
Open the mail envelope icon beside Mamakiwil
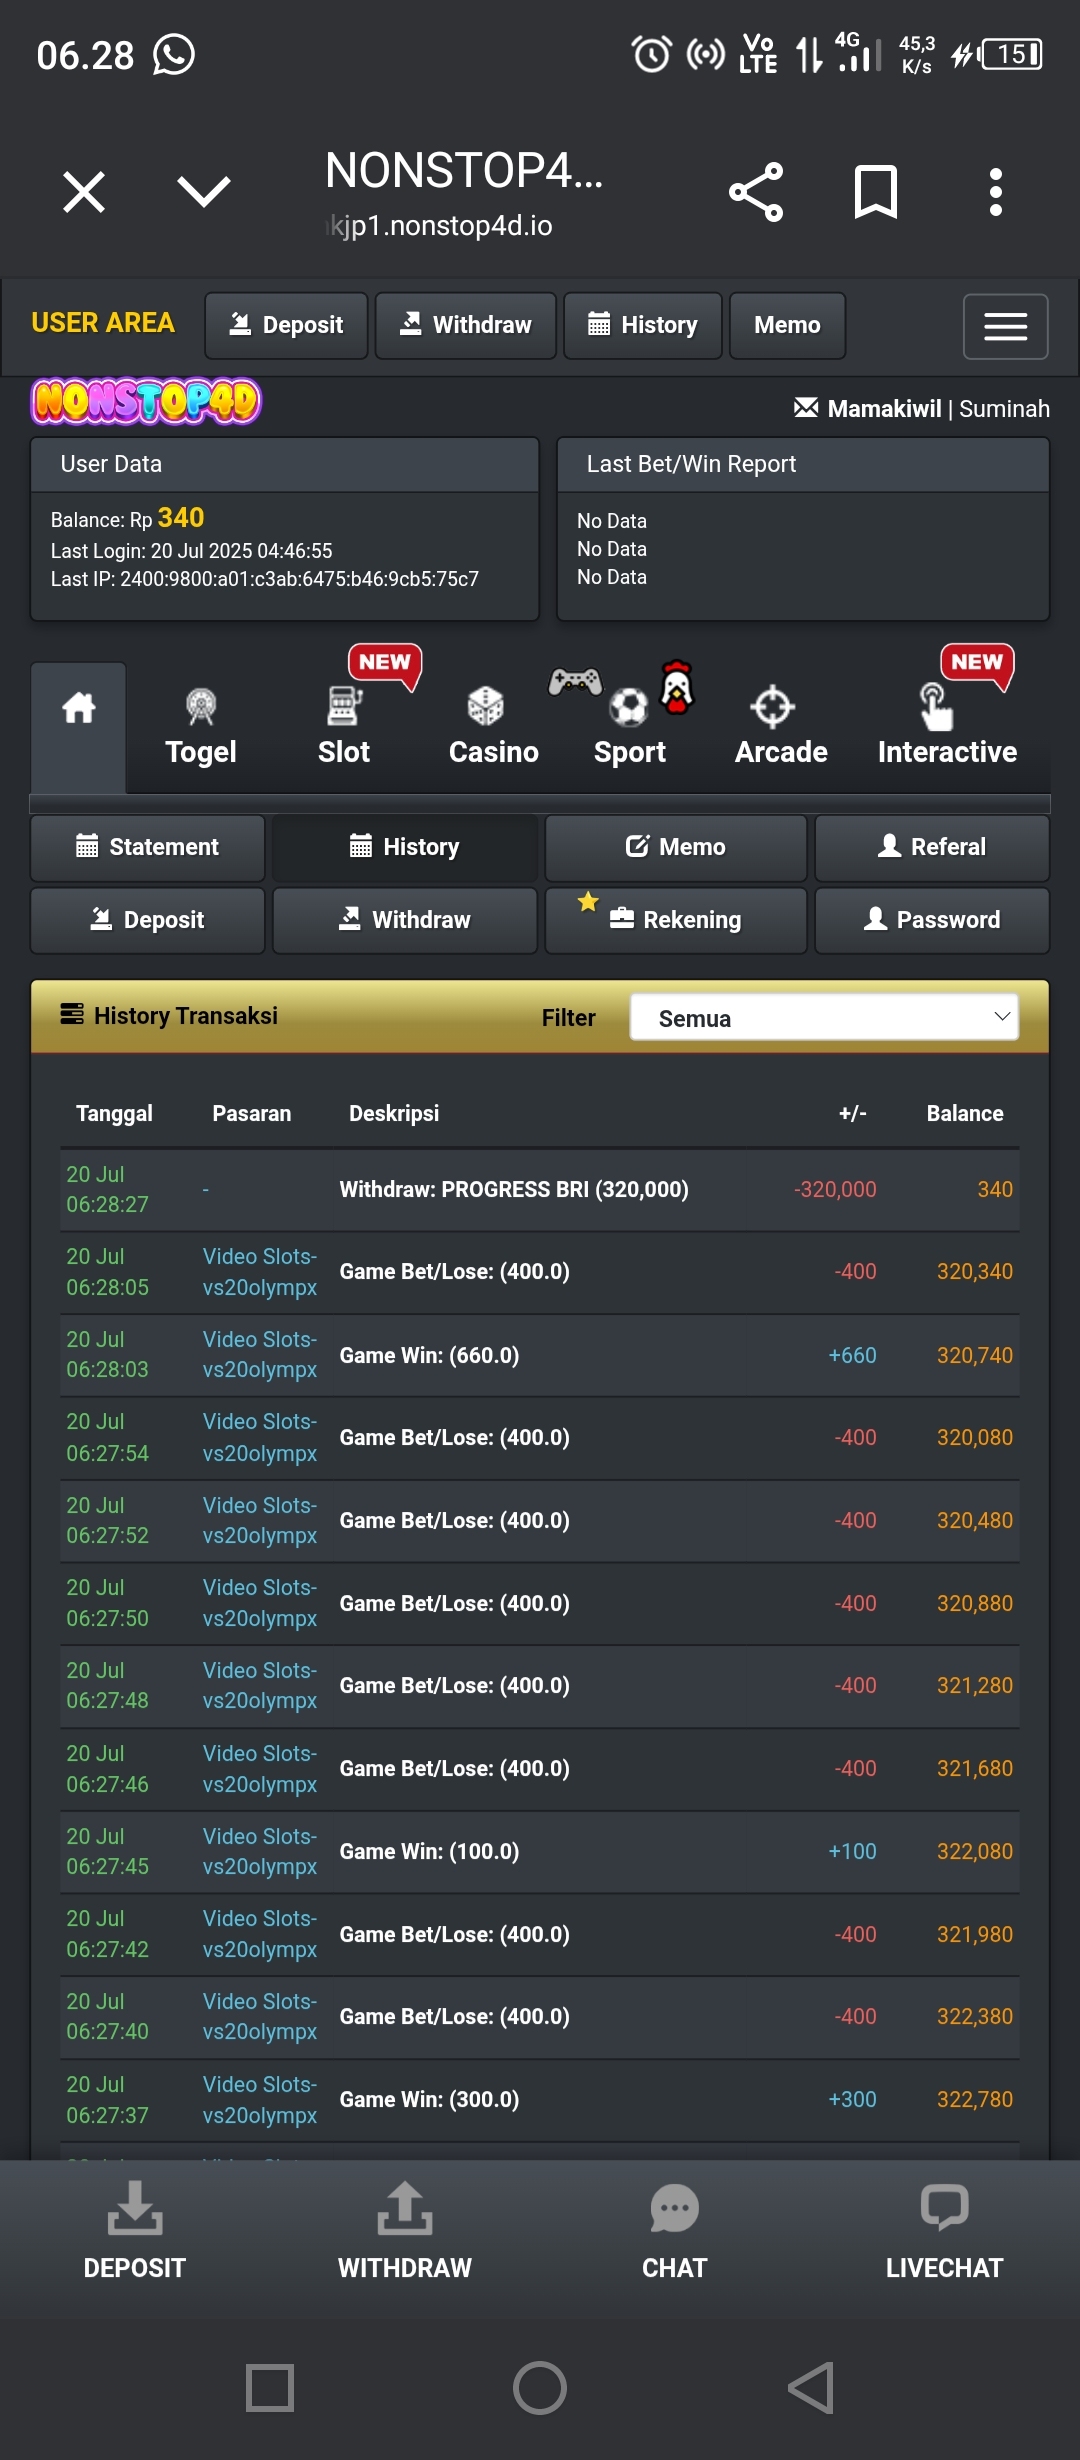coord(805,408)
